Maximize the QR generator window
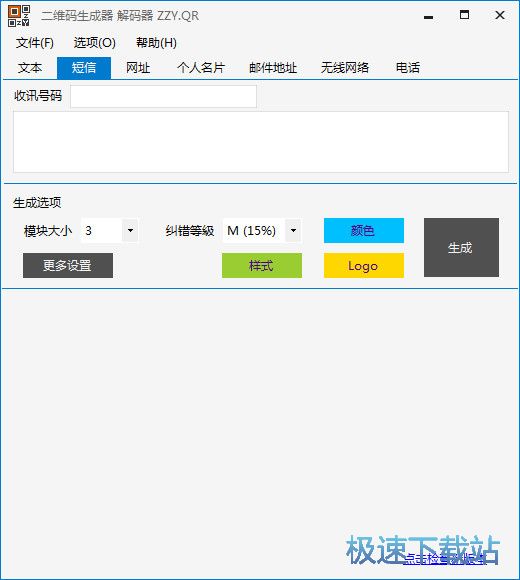520x580 pixels. [x=464, y=15]
